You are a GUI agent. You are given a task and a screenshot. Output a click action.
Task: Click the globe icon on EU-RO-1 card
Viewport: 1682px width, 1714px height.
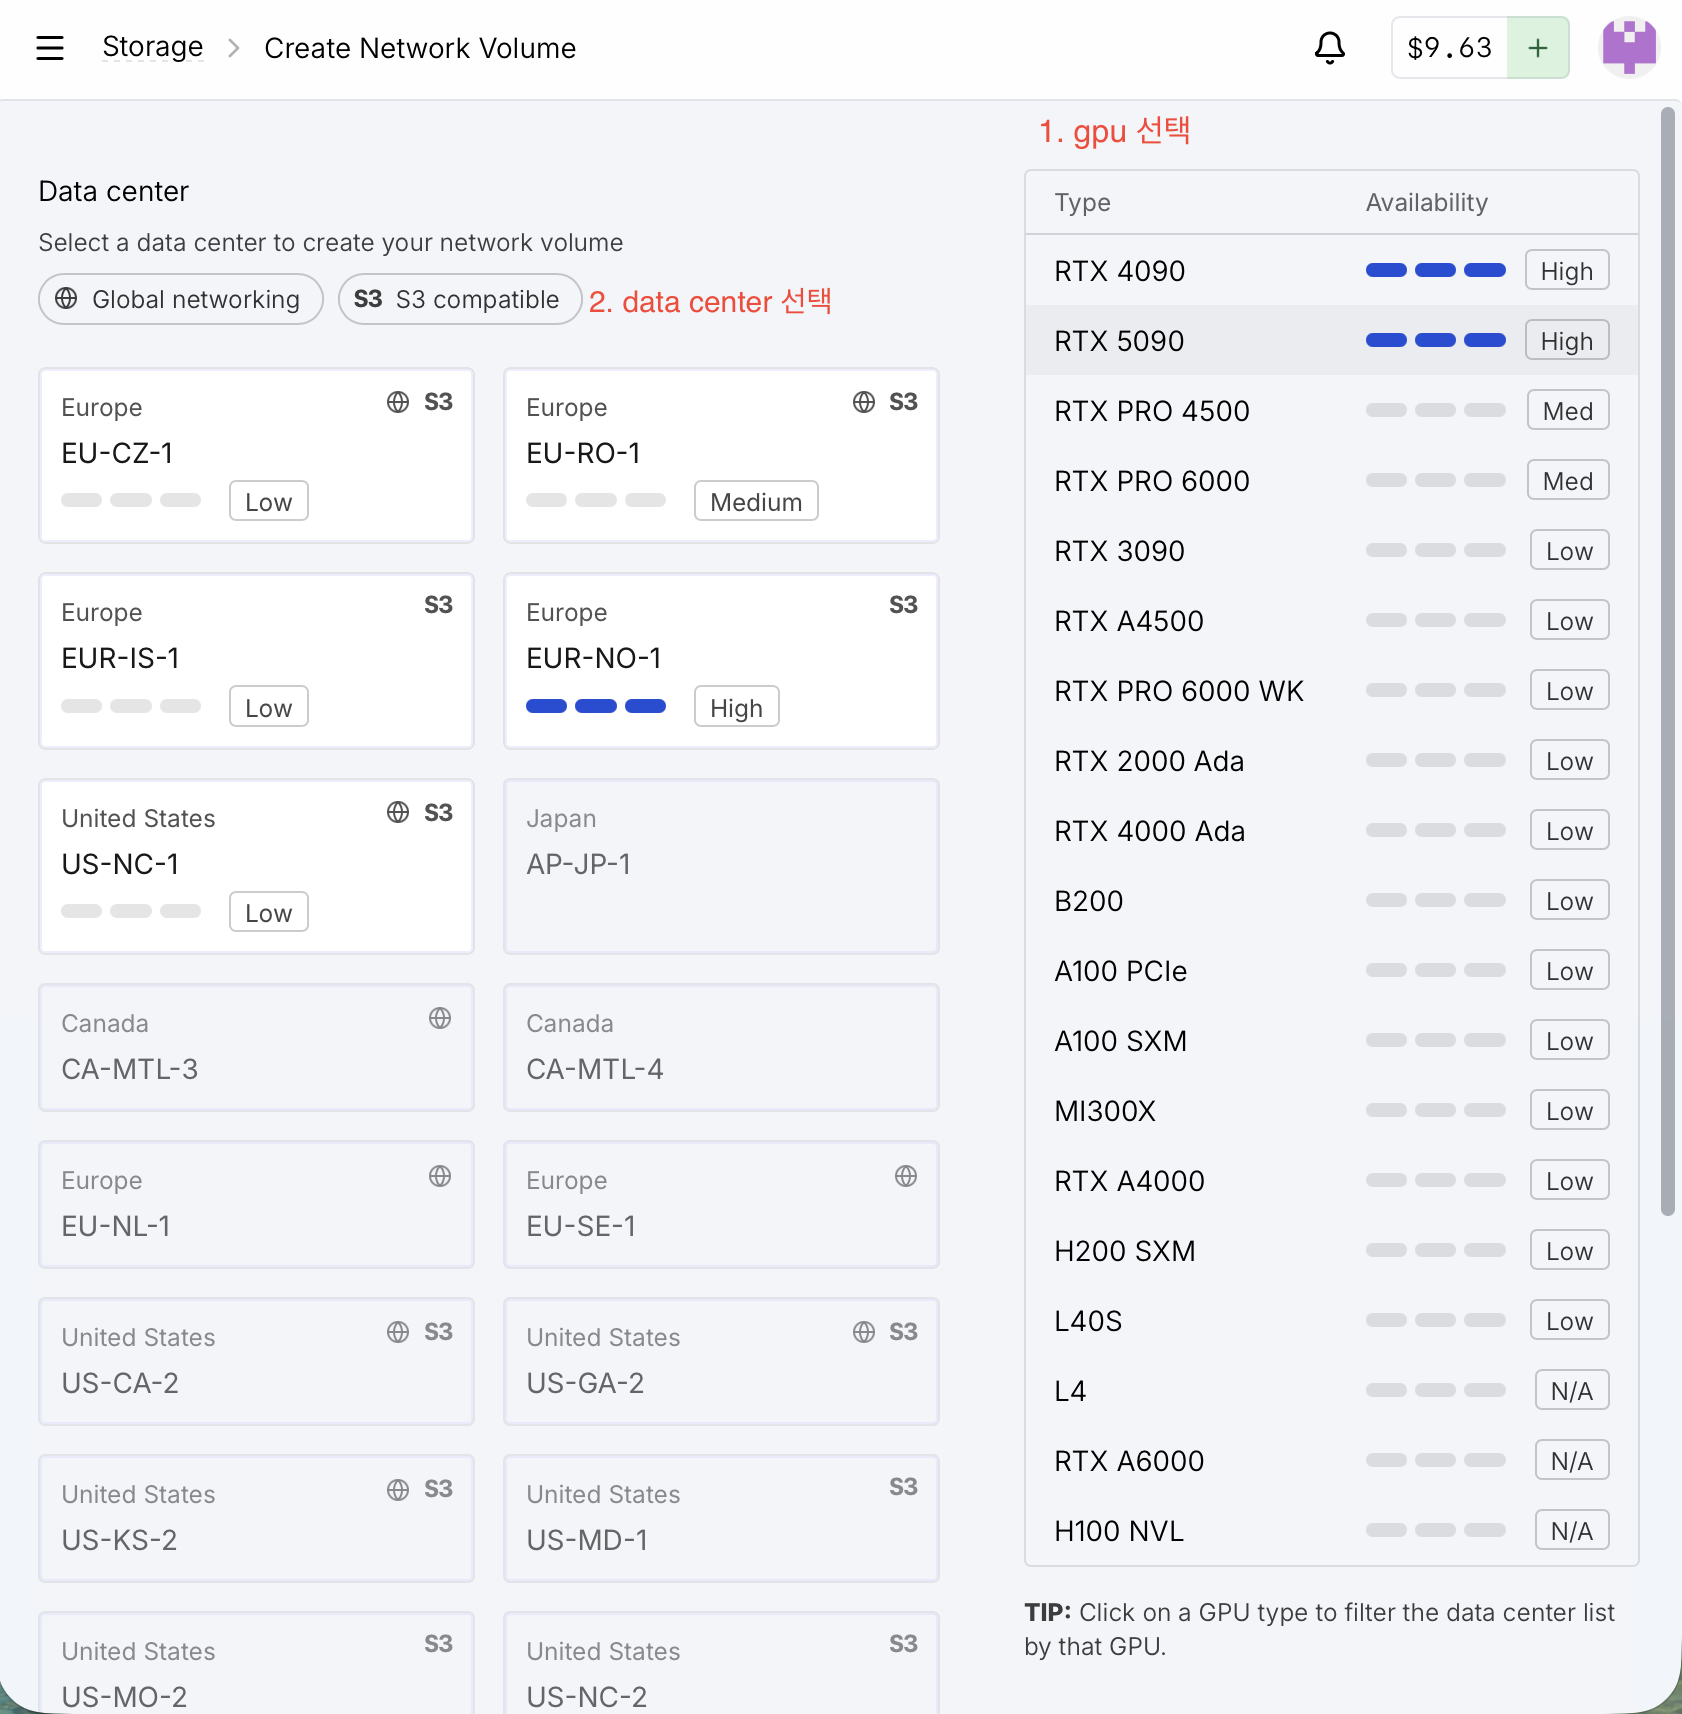click(x=864, y=402)
